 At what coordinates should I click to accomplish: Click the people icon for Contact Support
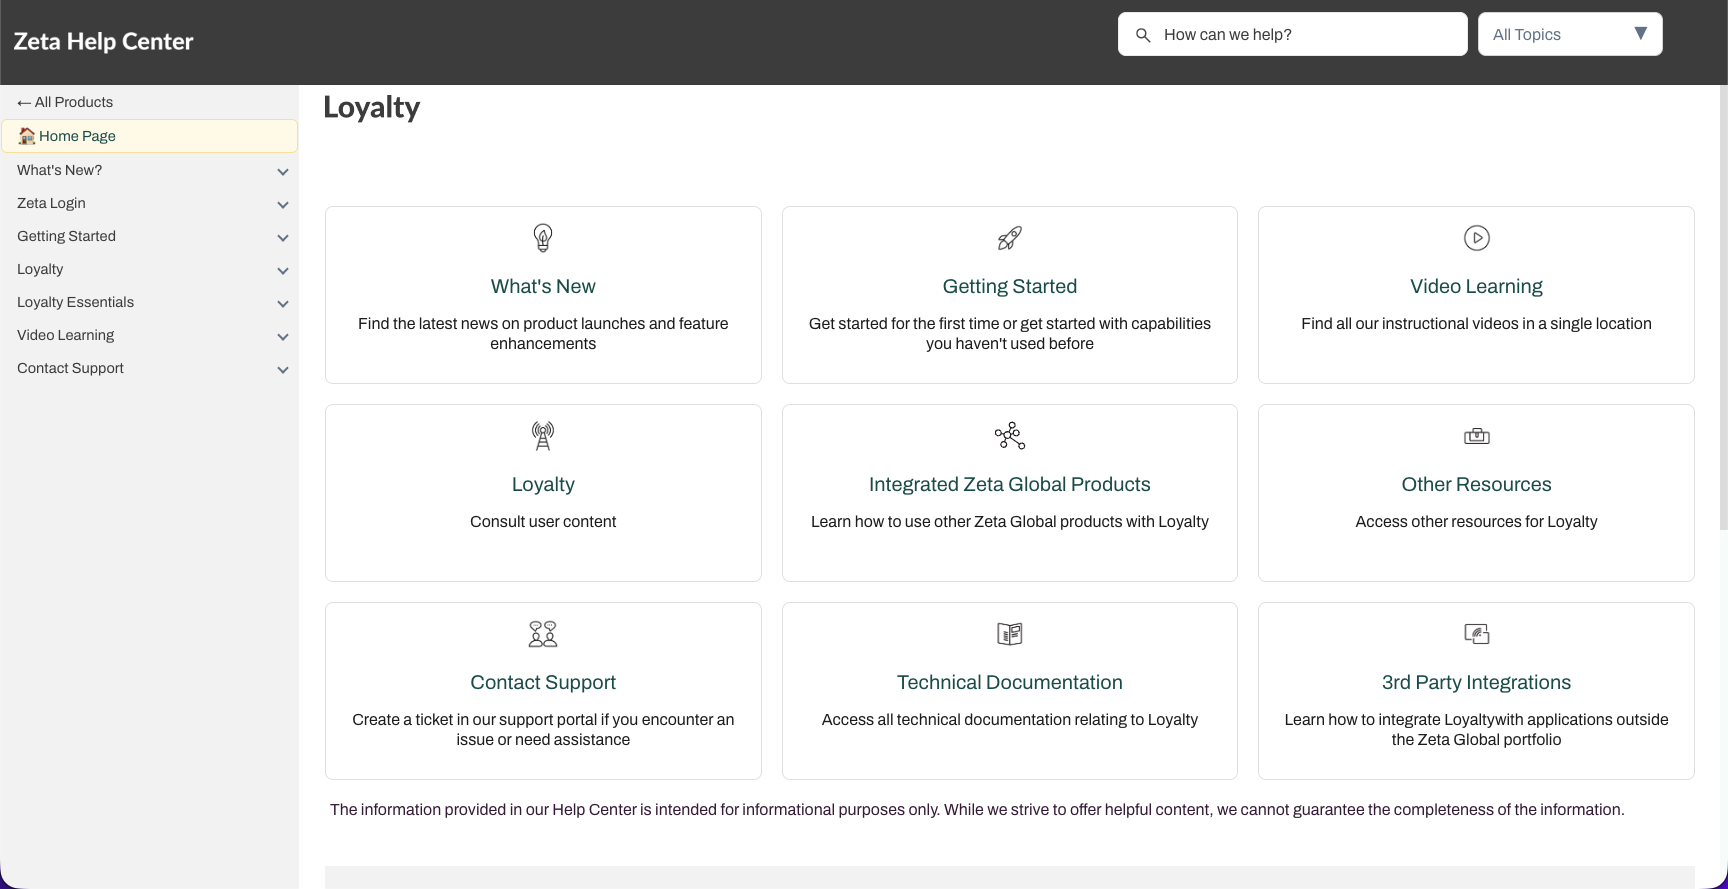tap(543, 634)
